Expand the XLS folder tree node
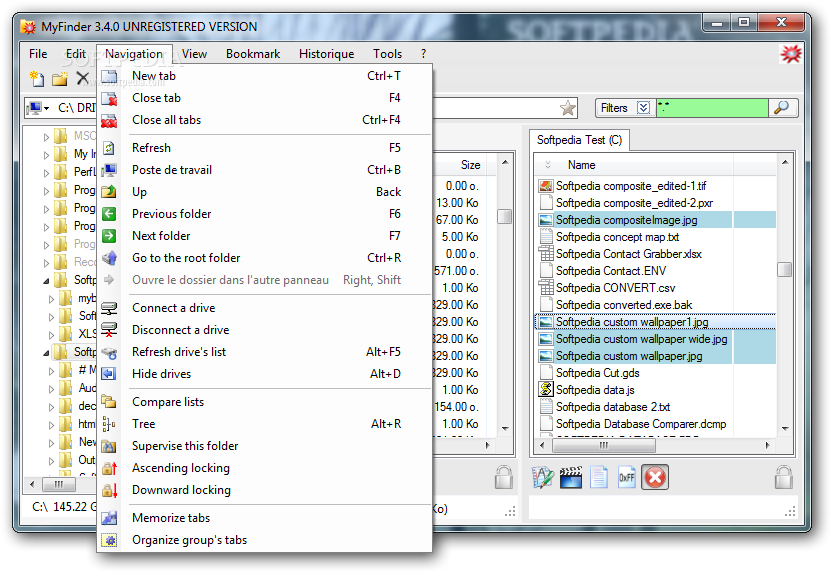The height and width of the screenshot is (573, 832). [x=51, y=335]
